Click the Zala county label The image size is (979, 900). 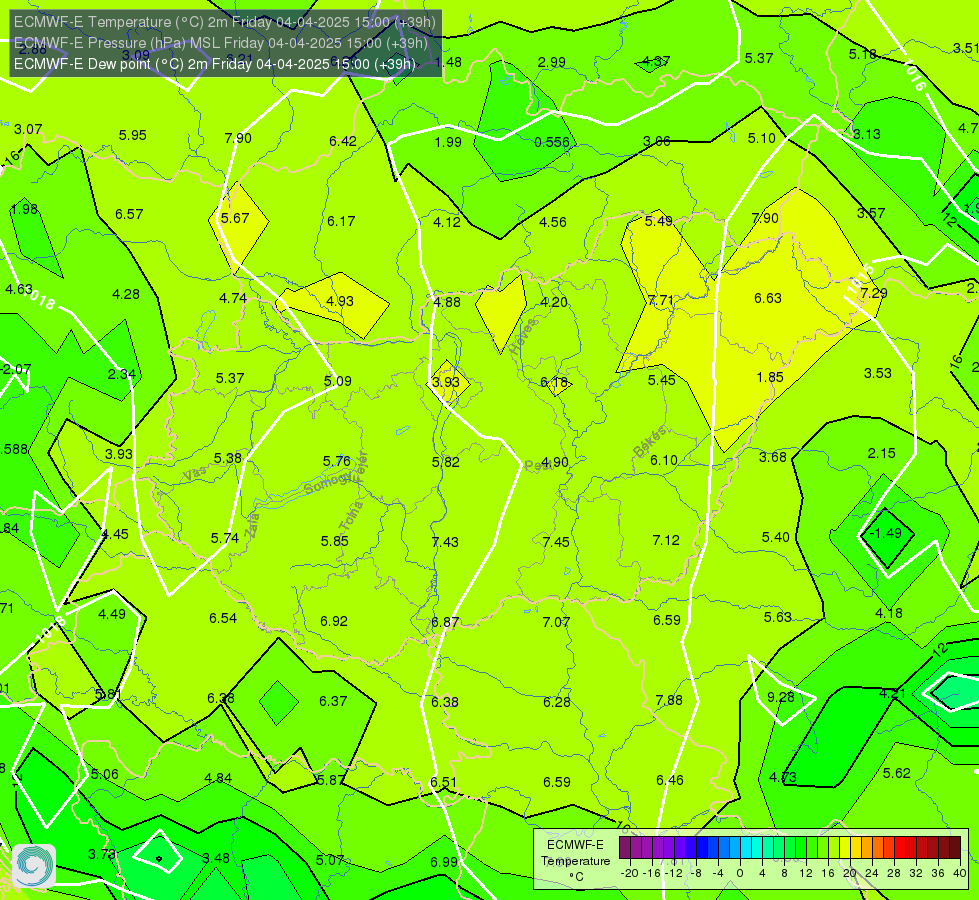pos(252,525)
